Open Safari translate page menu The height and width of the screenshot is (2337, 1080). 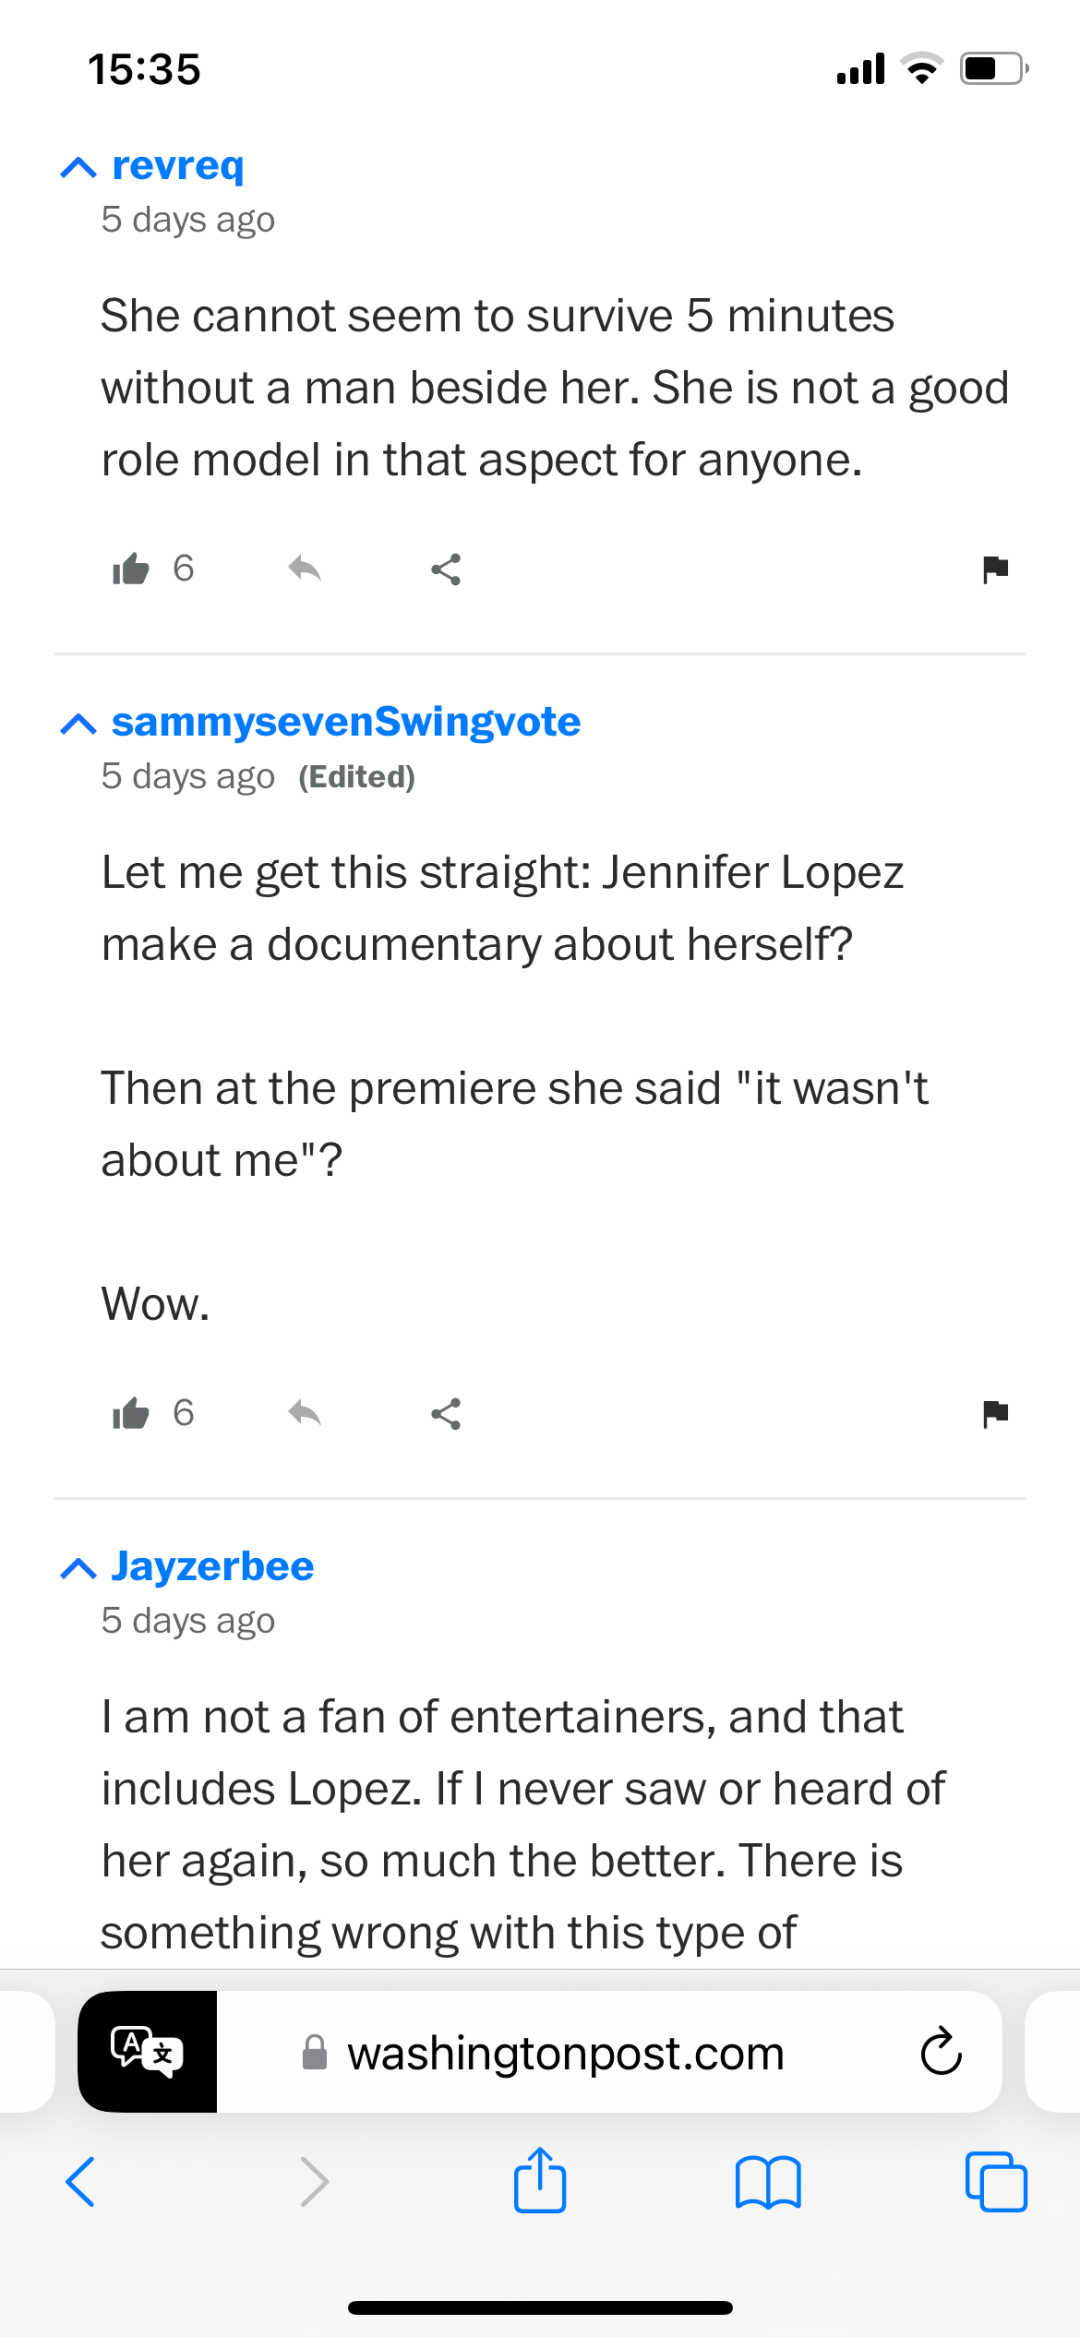click(147, 2051)
